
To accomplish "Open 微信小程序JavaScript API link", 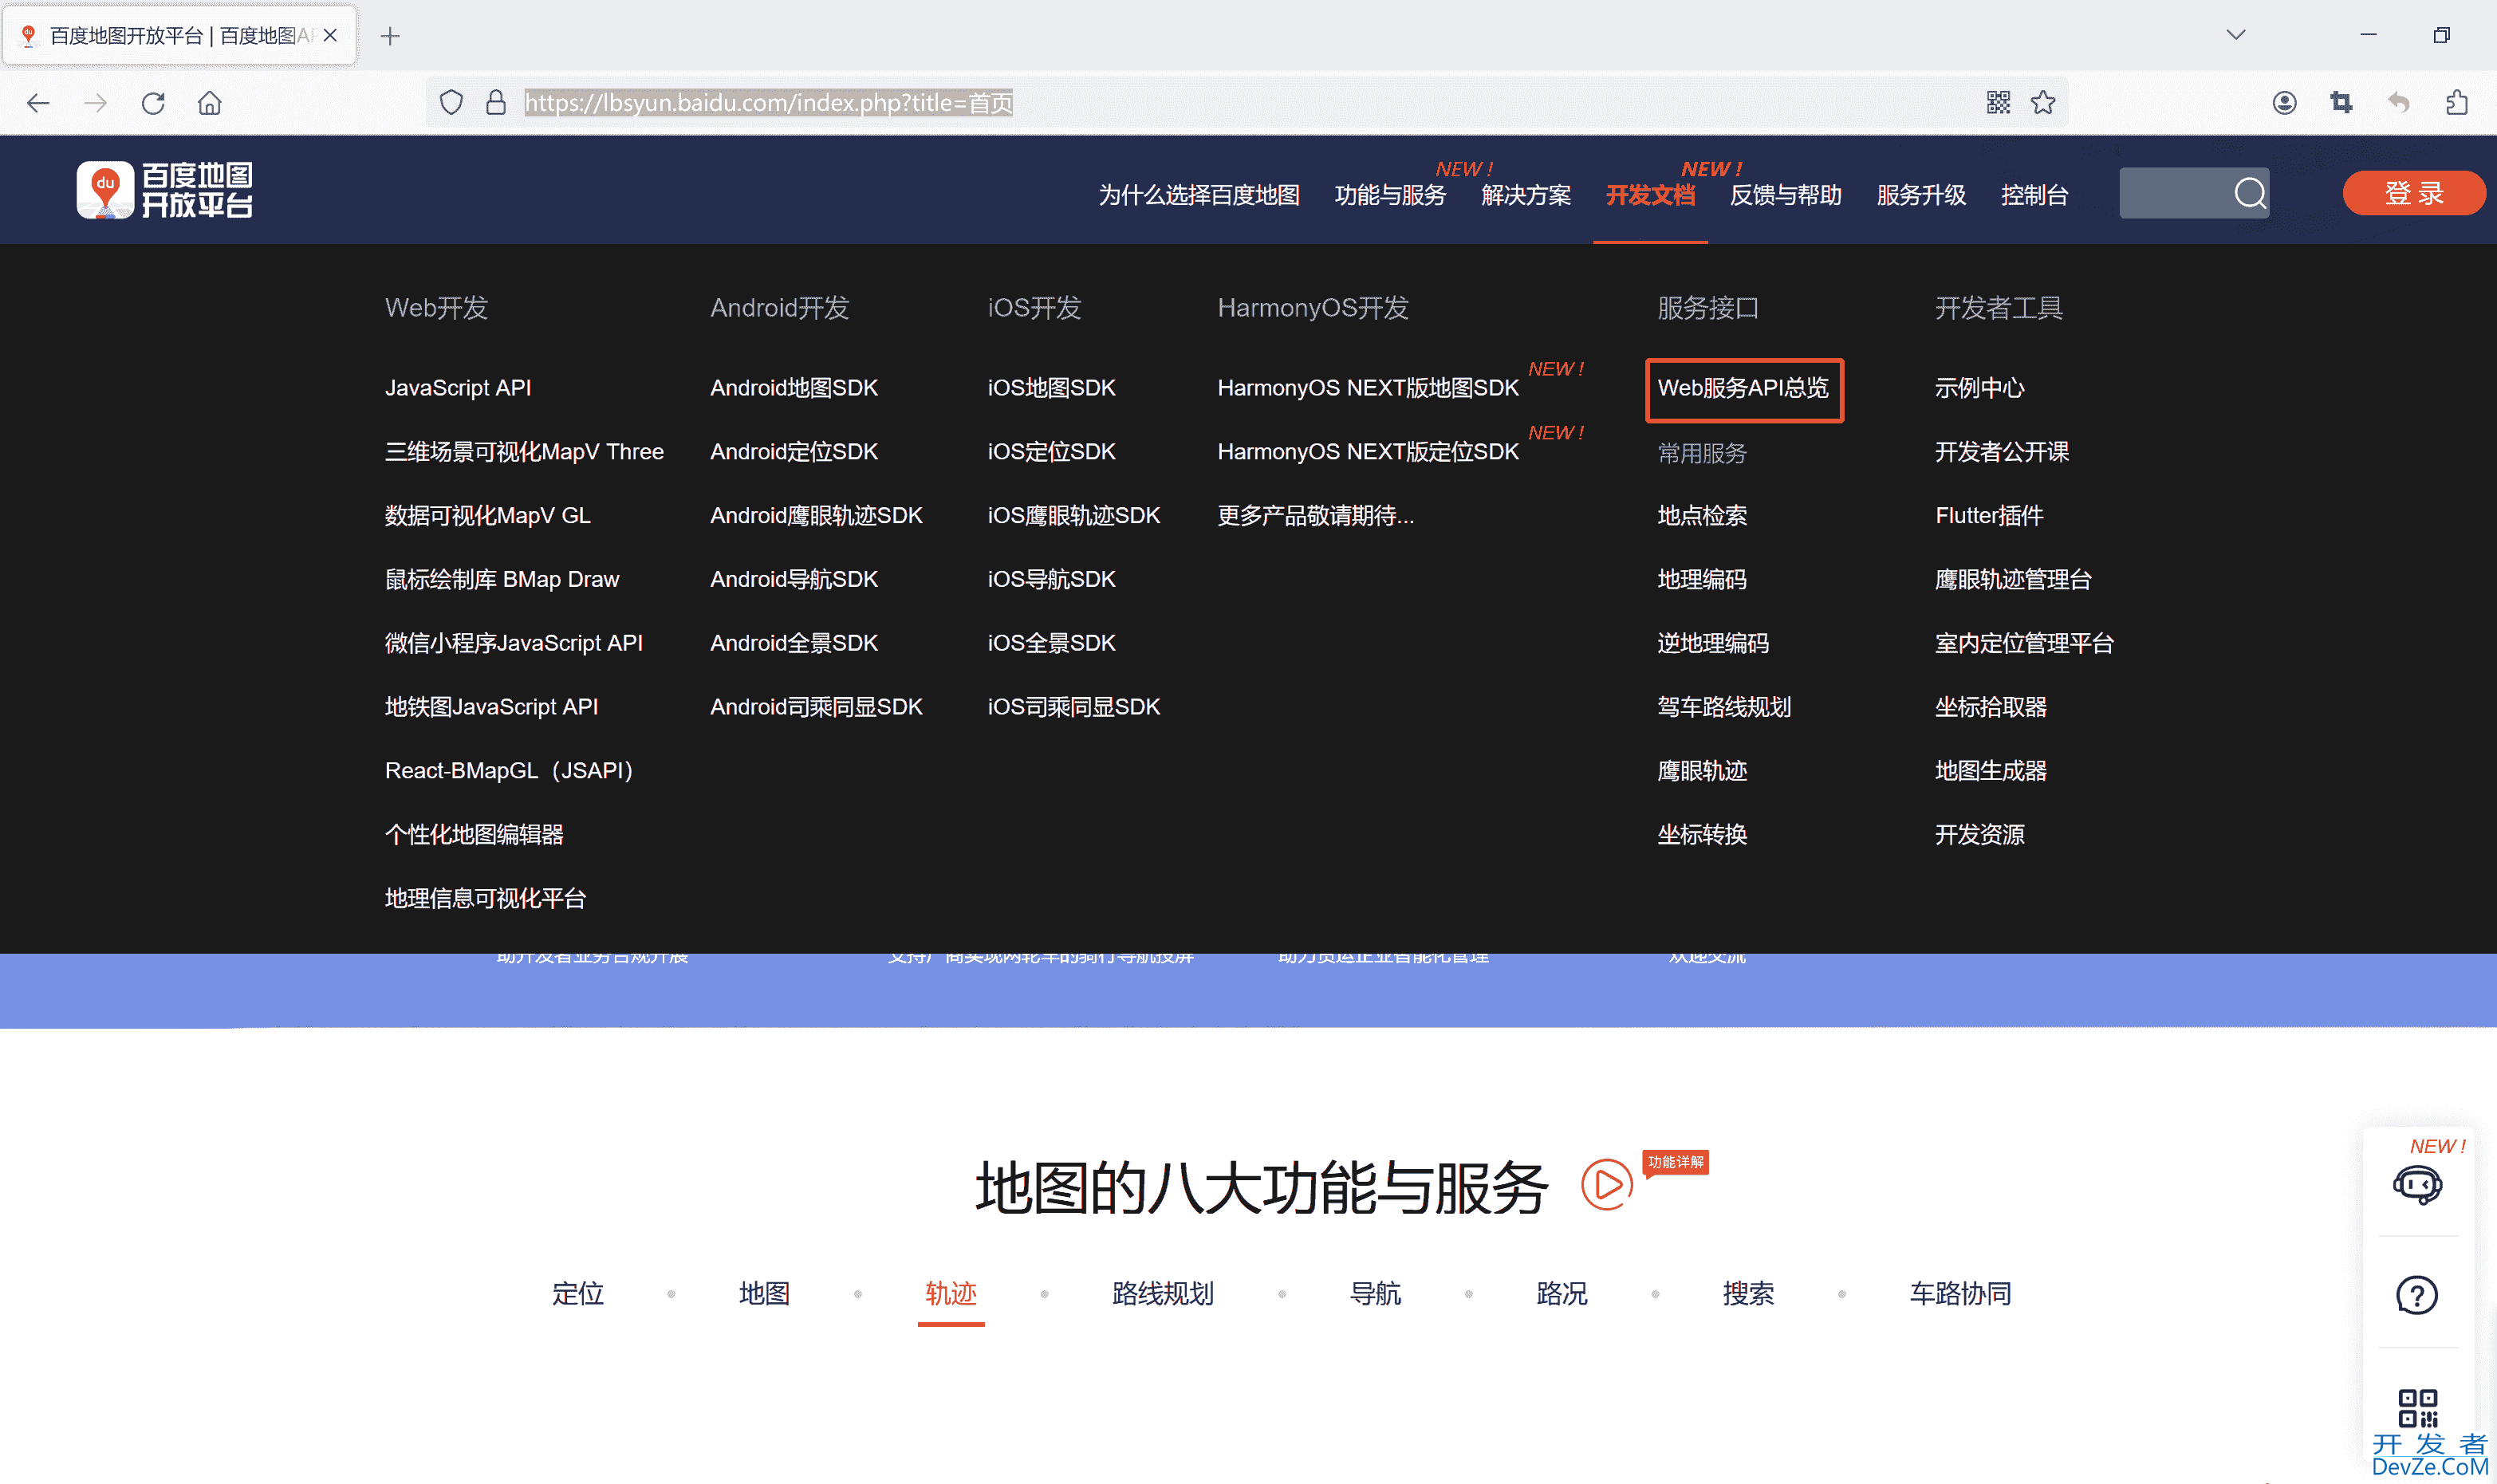I will pyautogui.click(x=514, y=644).
